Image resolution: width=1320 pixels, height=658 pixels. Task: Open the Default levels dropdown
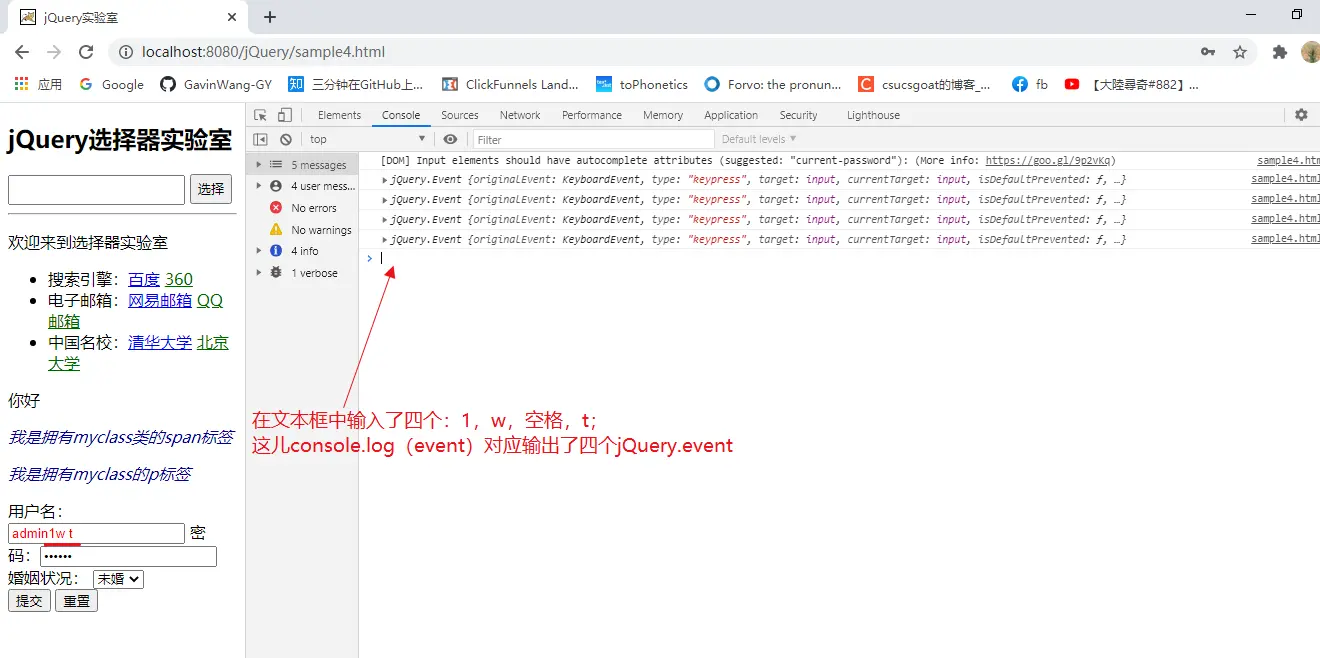point(759,140)
